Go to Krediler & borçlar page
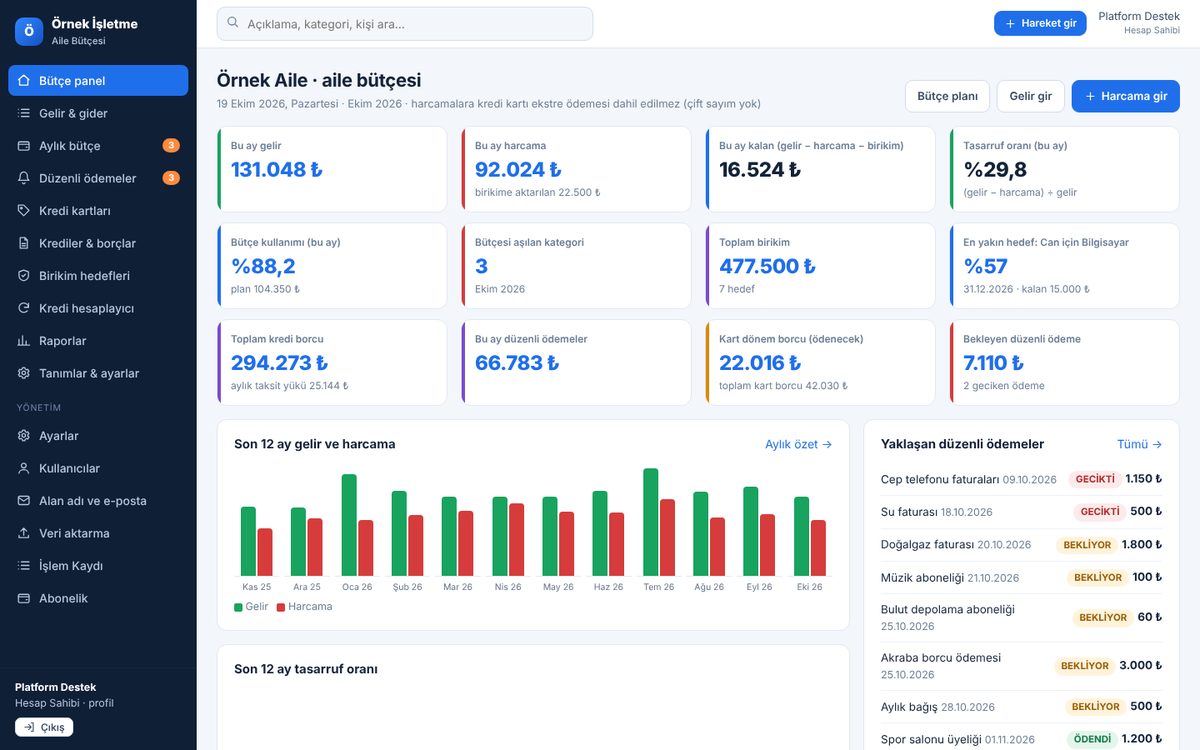 point(98,243)
